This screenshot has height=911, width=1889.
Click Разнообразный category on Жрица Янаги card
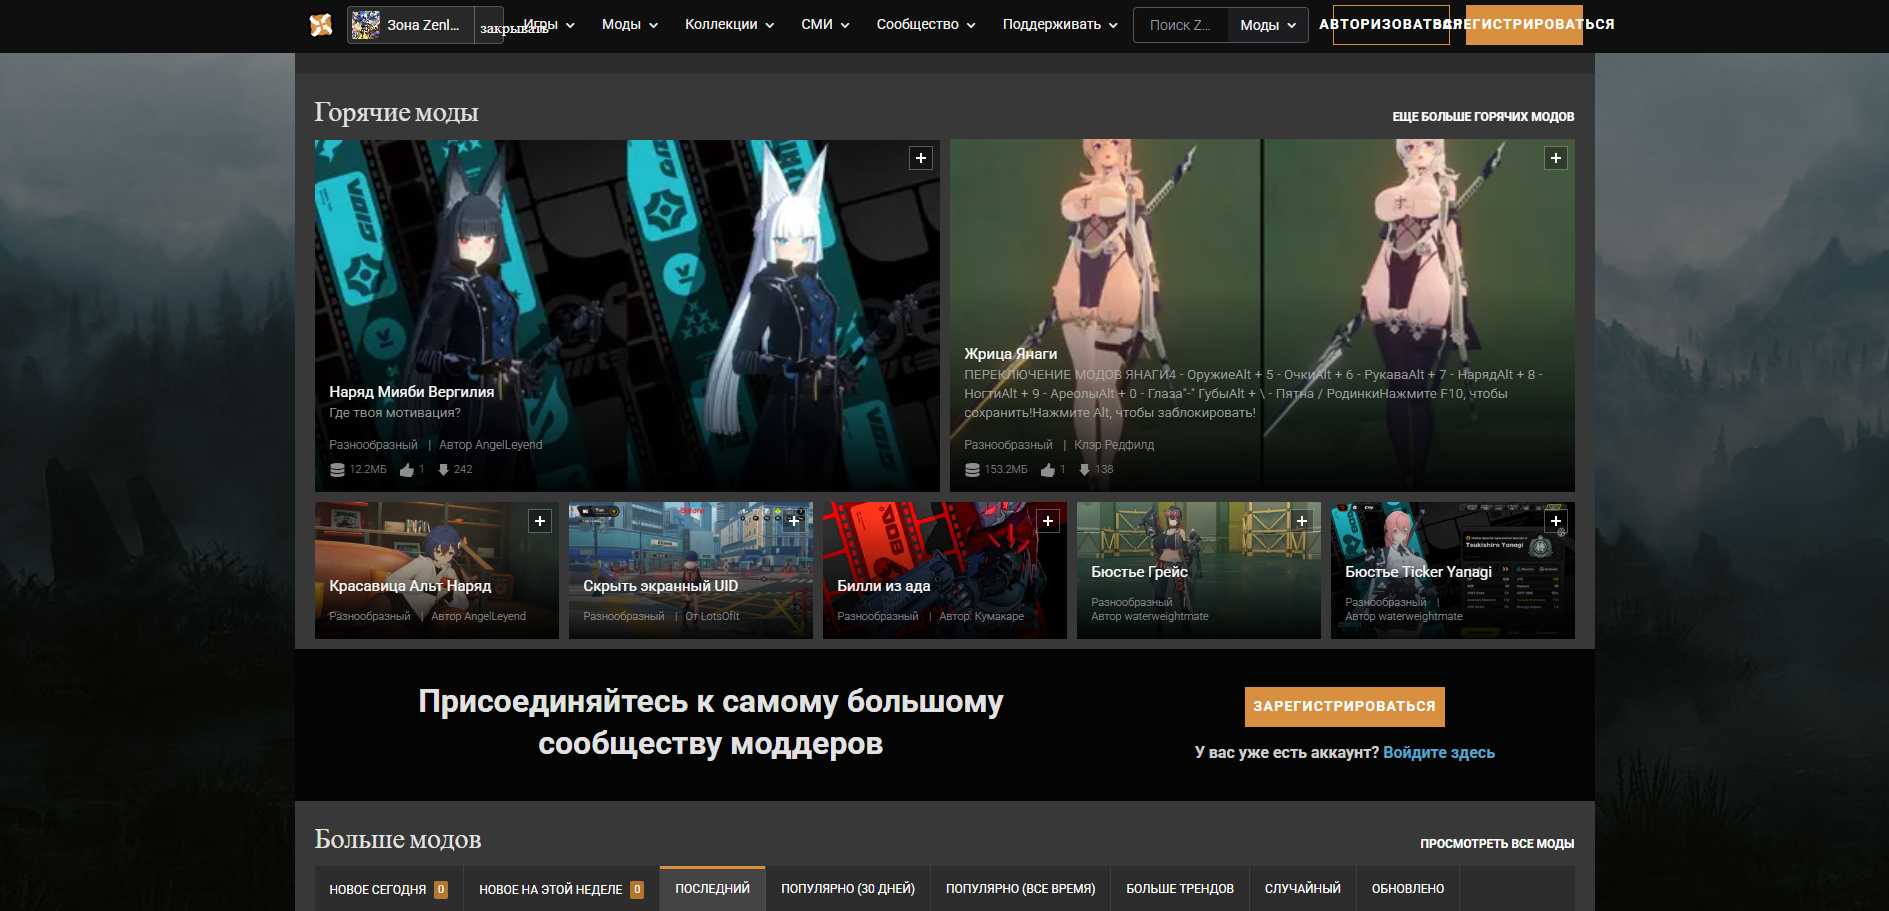click(x=1008, y=445)
